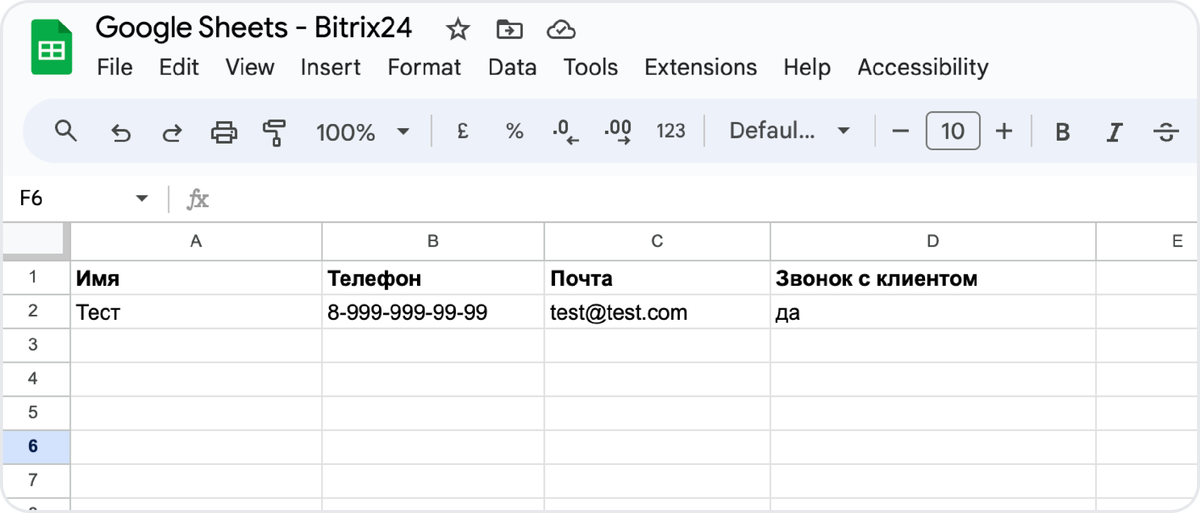1200x513 pixels.
Task: Select the cell containing да
Action: pyautogui.click(x=933, y=312)
